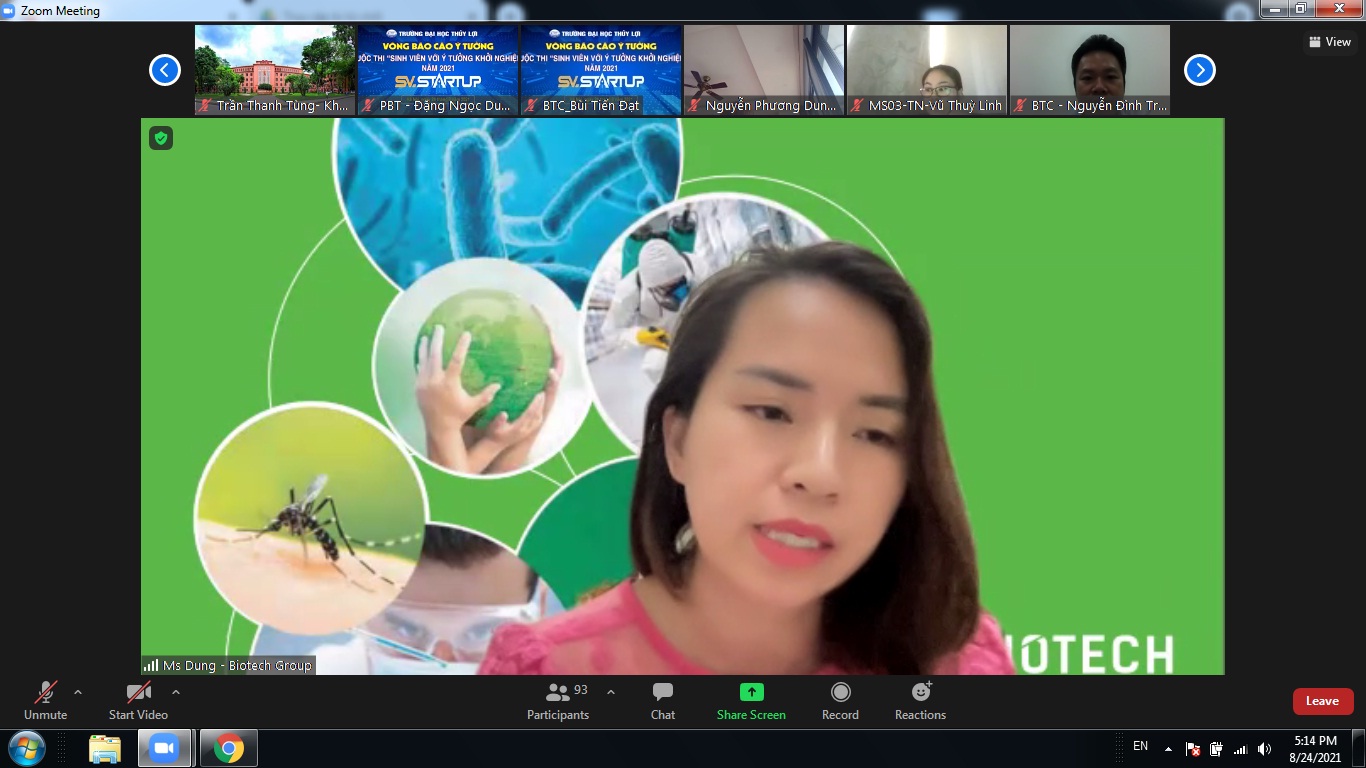Show hidden system tray icons
The height and width of the screenshot is (768, 1366).
click(x=1168, y=749)
